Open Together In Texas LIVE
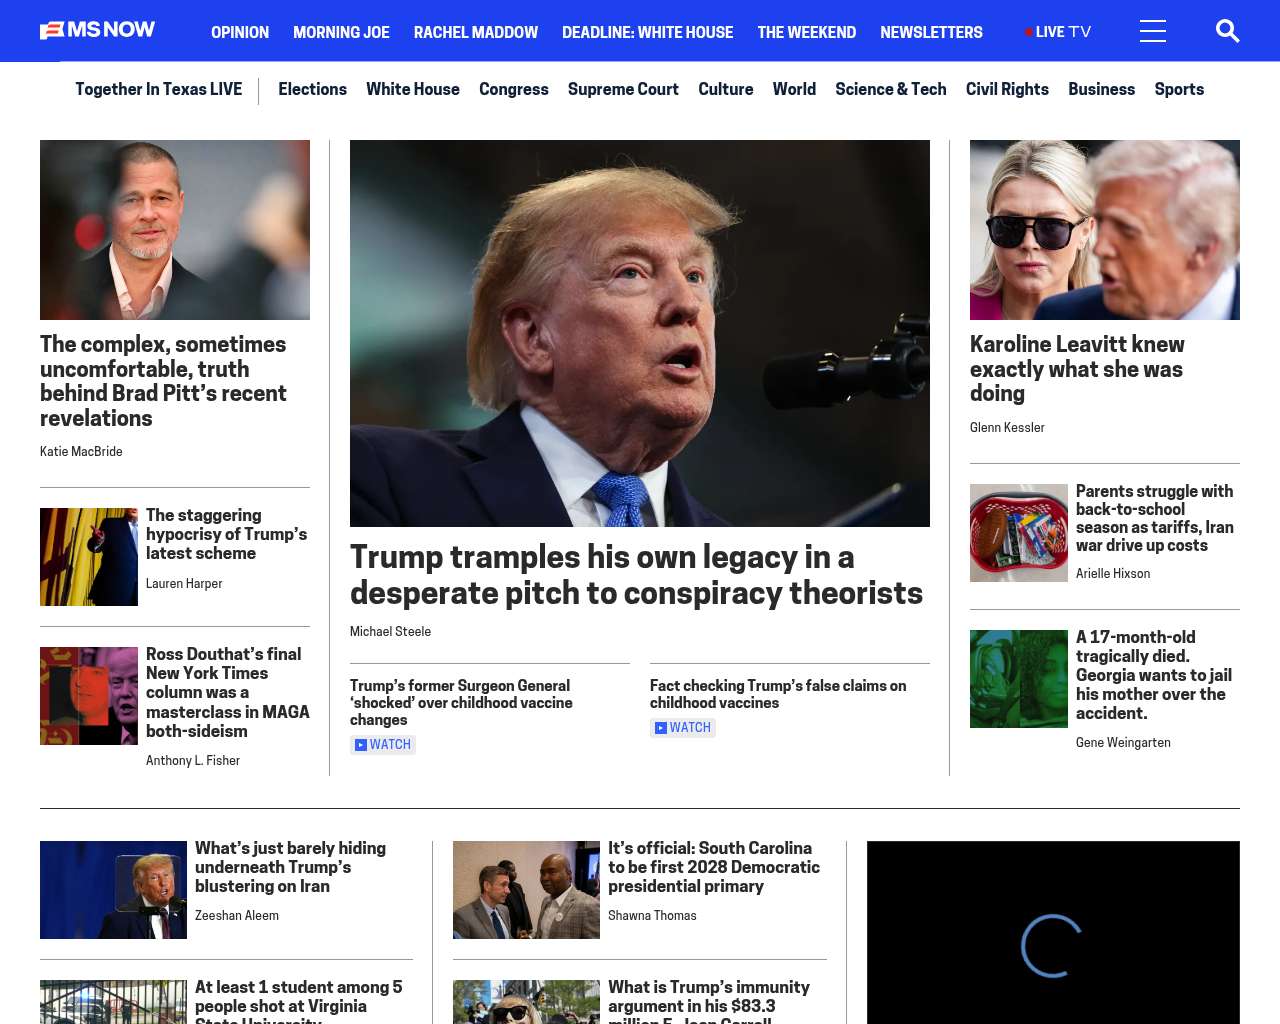This screenshot has width=1280, height=1024. click(158, 89)
